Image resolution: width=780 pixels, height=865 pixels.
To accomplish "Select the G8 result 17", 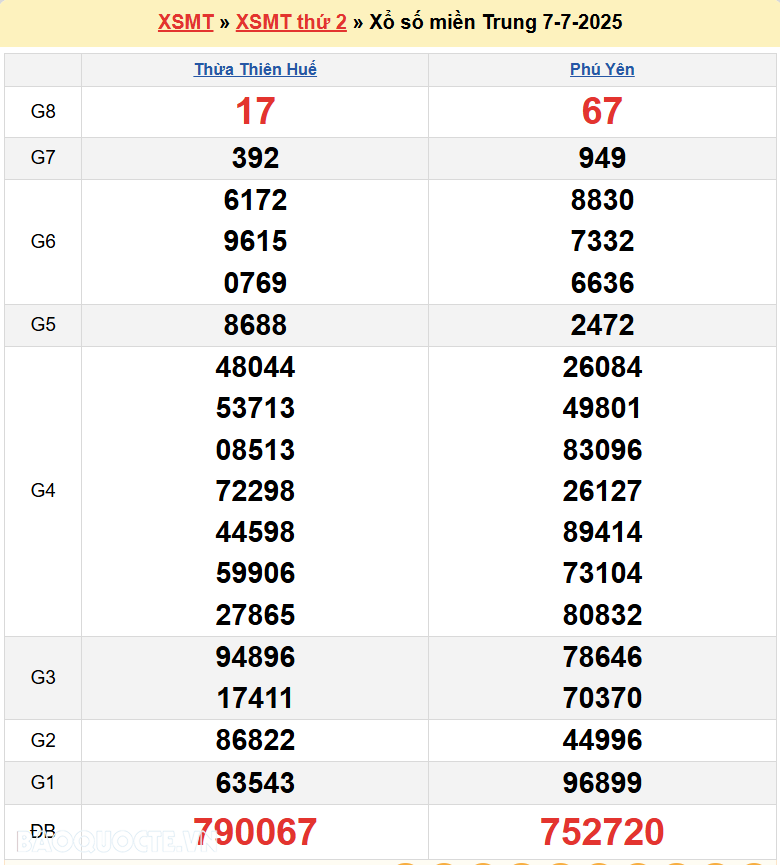I will point(255,111).
